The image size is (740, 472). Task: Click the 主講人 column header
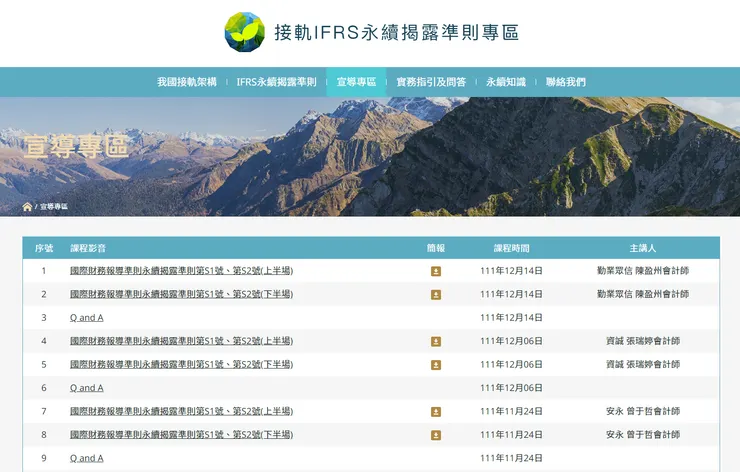click(643, 248)
